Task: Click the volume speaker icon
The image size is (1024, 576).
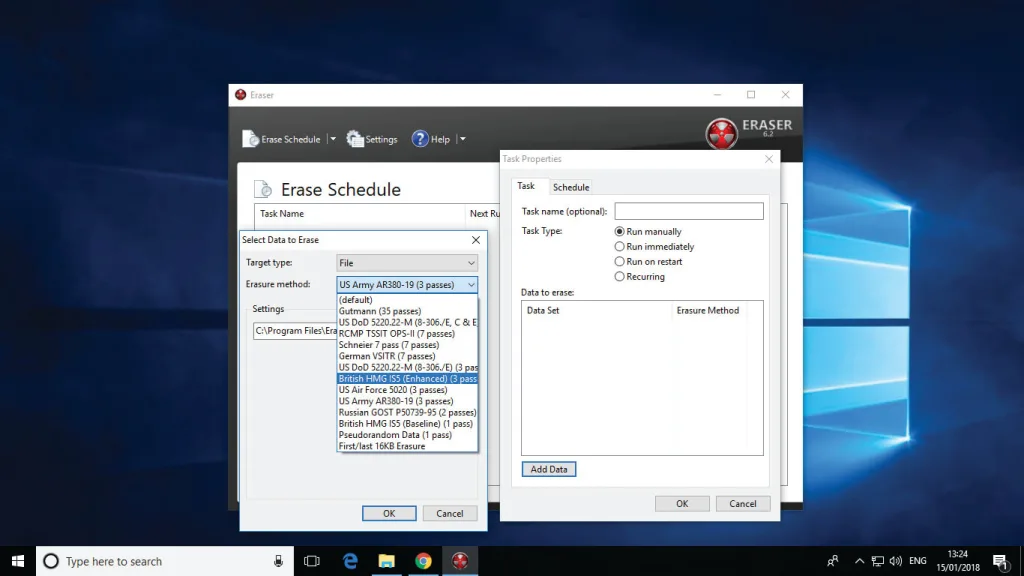Action: [x=895, y=561]
